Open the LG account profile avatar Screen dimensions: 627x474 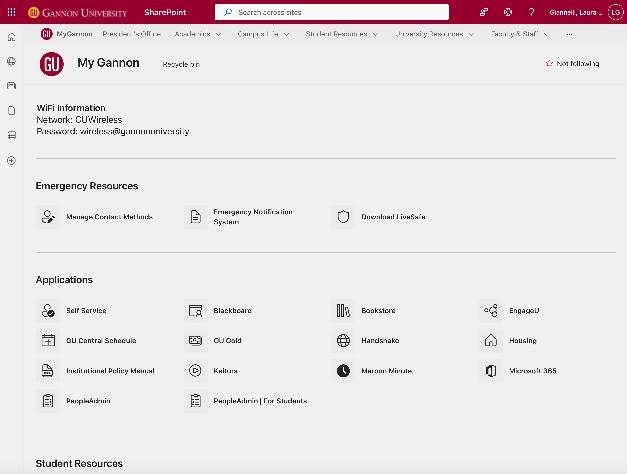point(615,12)
